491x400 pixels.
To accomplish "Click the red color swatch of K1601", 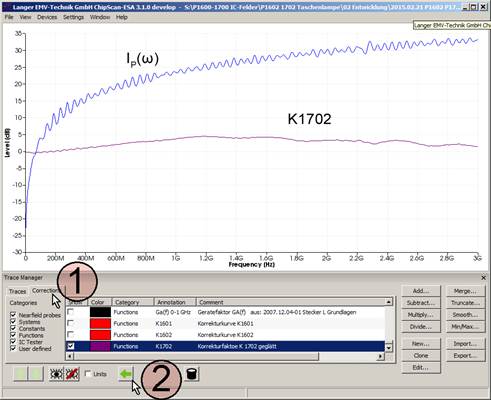I will (x=100, y=323).
